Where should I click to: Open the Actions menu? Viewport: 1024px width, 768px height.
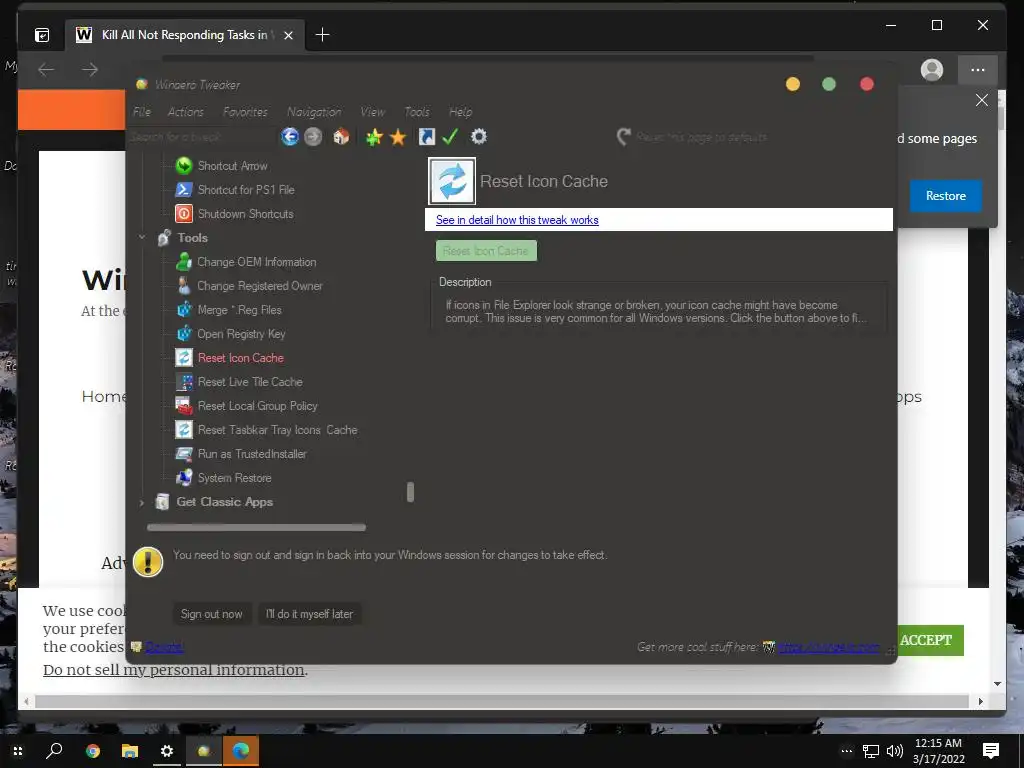point(185,112)
